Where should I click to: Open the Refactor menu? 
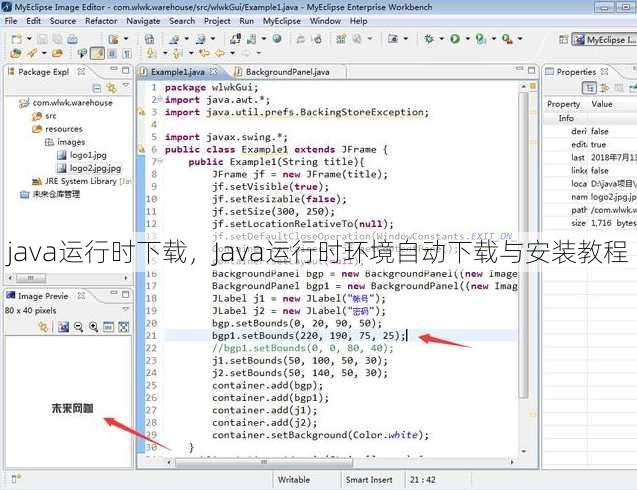click(x=101, y=21)
